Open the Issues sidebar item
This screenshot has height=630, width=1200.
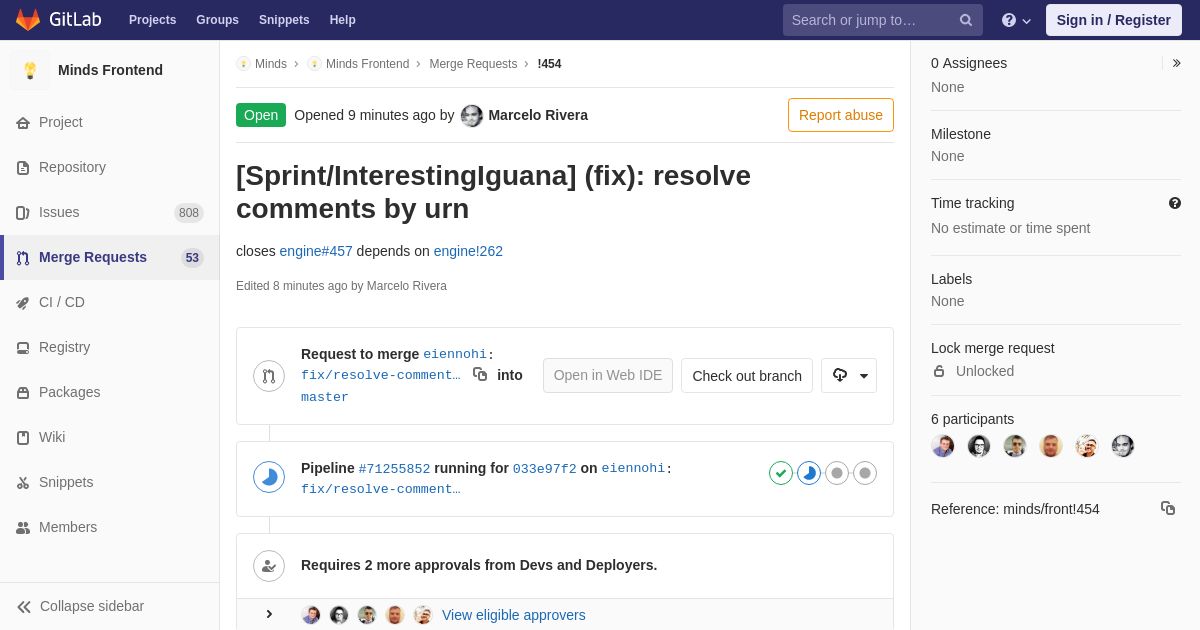(x=110, y=212)
